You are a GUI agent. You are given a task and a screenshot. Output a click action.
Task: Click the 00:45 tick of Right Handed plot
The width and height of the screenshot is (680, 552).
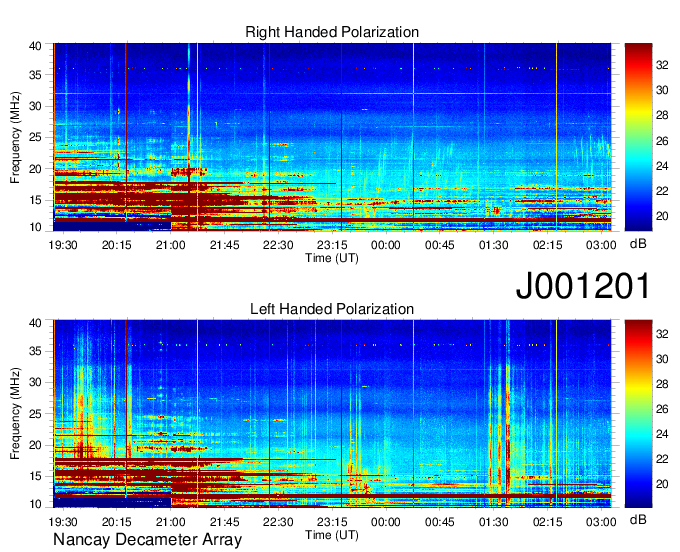click(439, 245)
